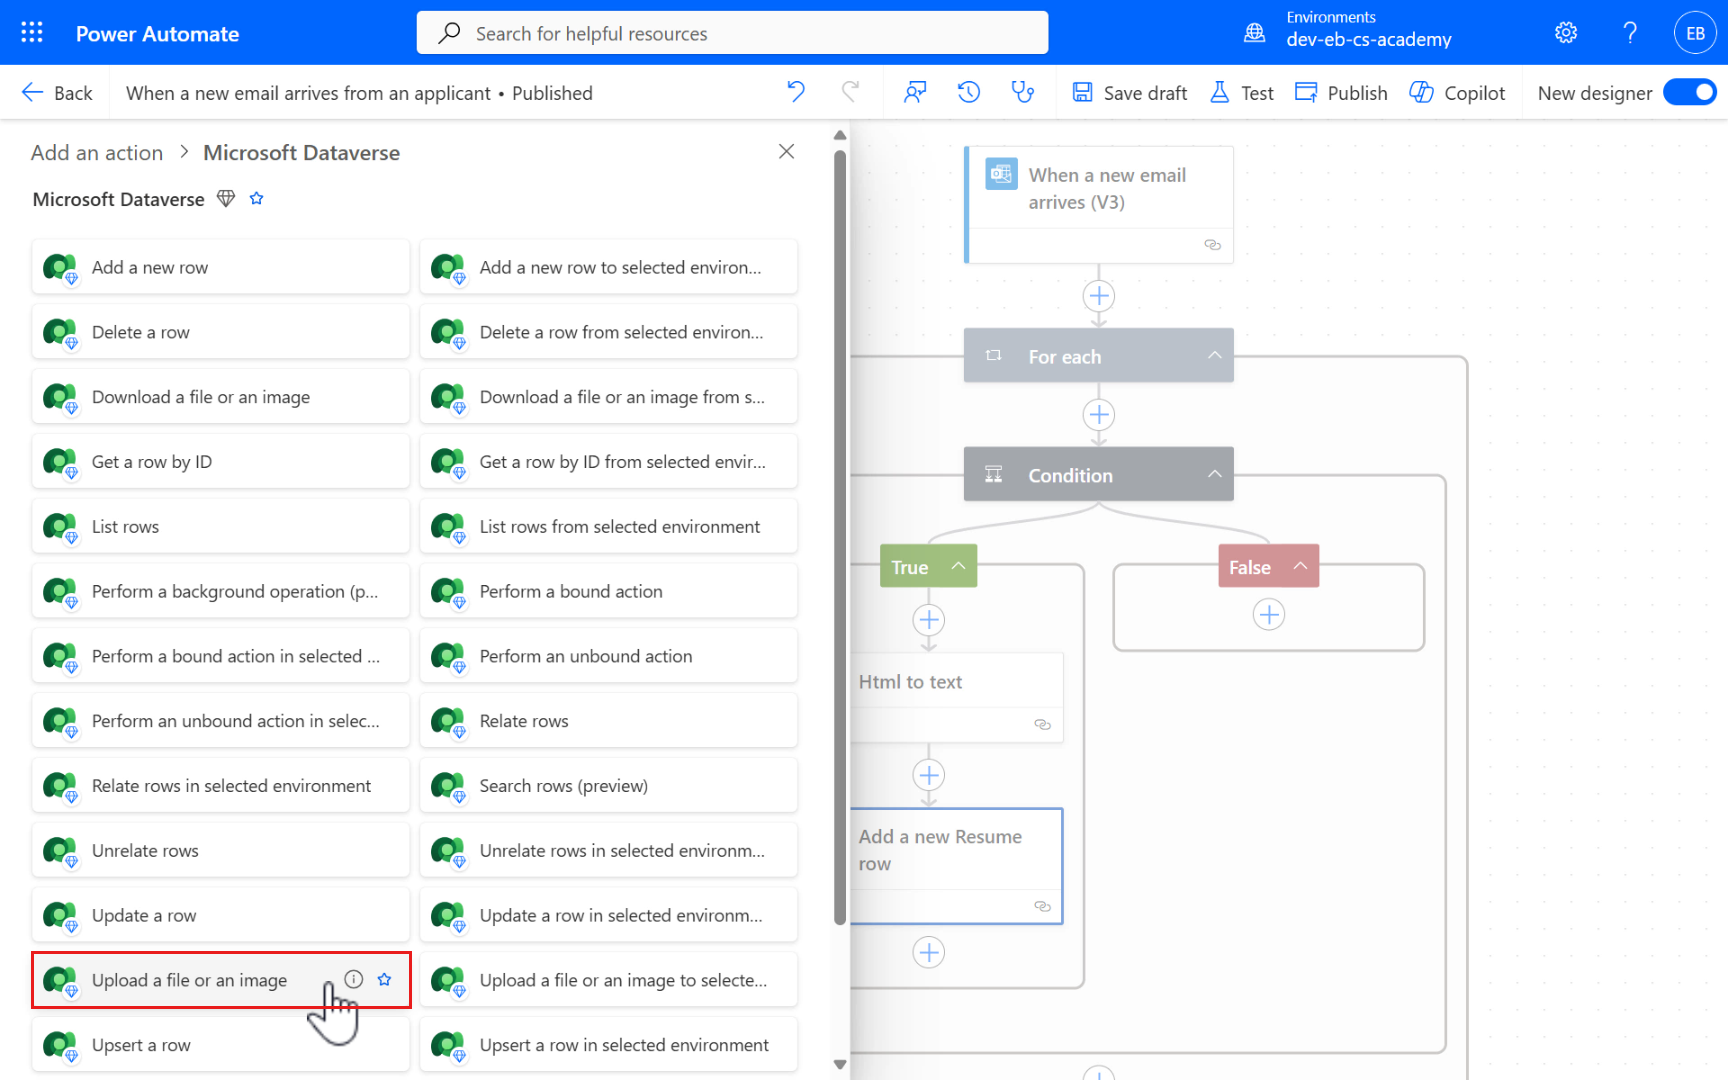Undo the last change
The width and height of the screenshot is (1728, 1080).
[795, 92]
